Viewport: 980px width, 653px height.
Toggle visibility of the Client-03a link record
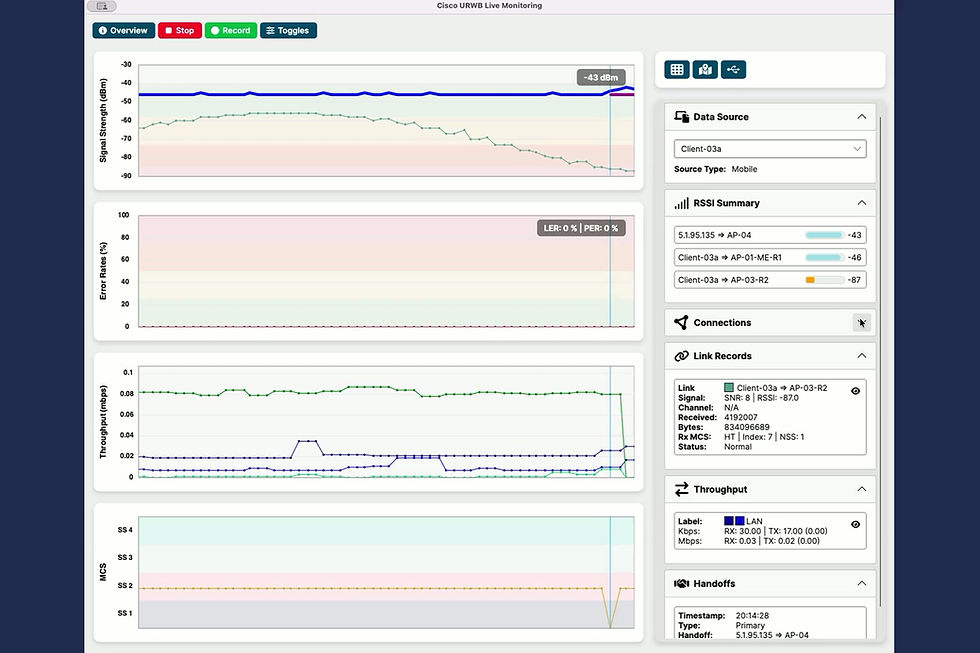coord(856,391)
